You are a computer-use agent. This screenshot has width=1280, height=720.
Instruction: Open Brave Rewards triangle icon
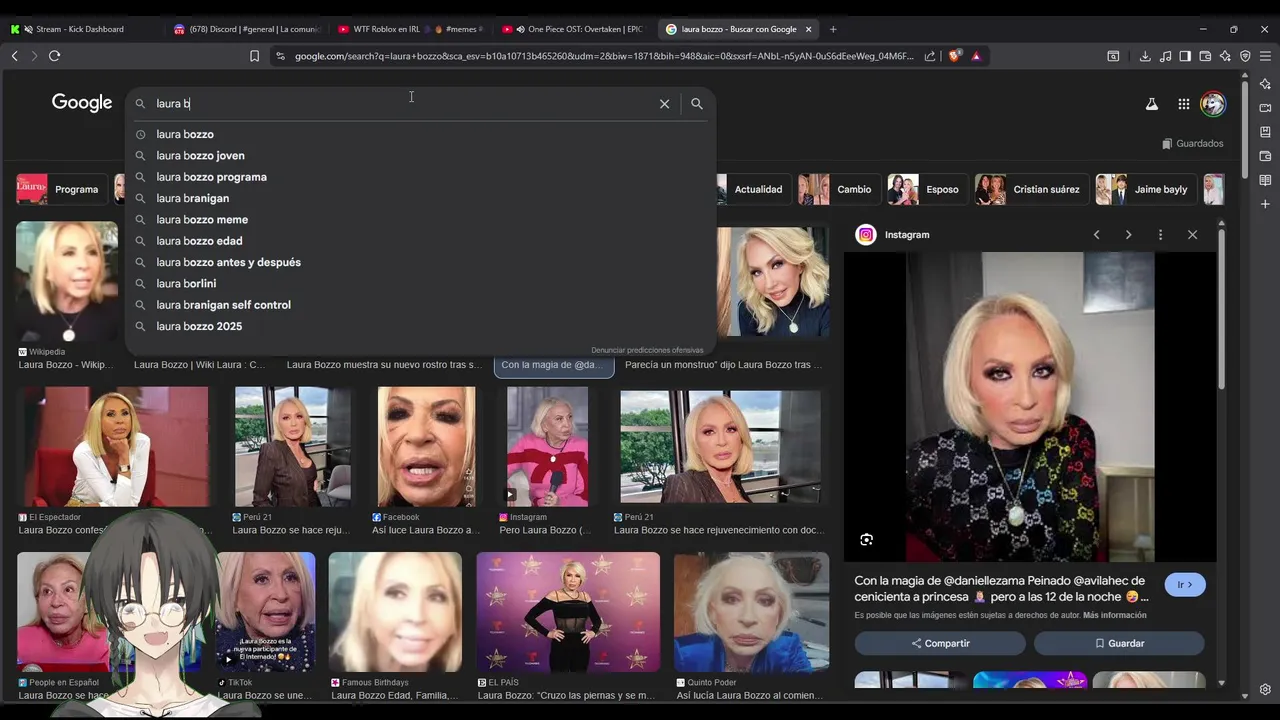click(976, 56)
